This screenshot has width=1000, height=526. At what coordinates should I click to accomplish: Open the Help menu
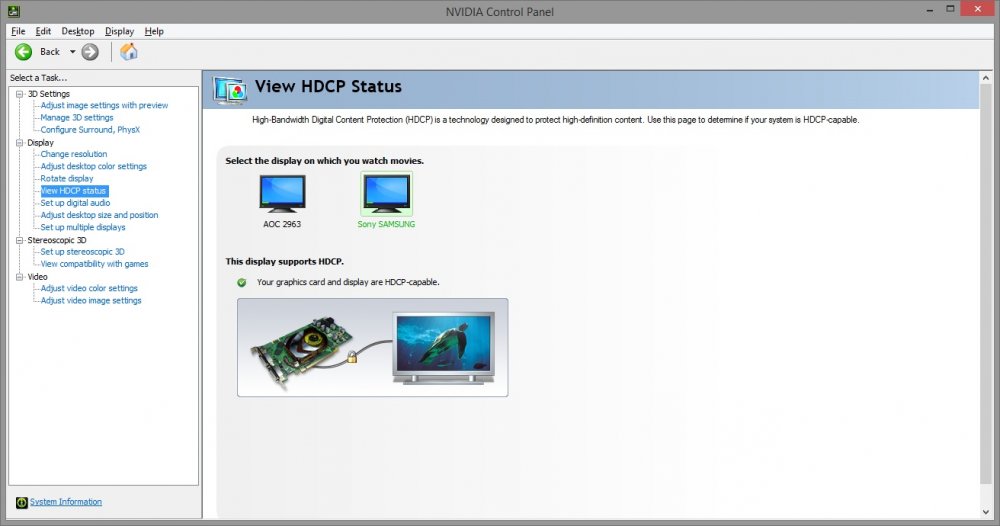[154, 31]
